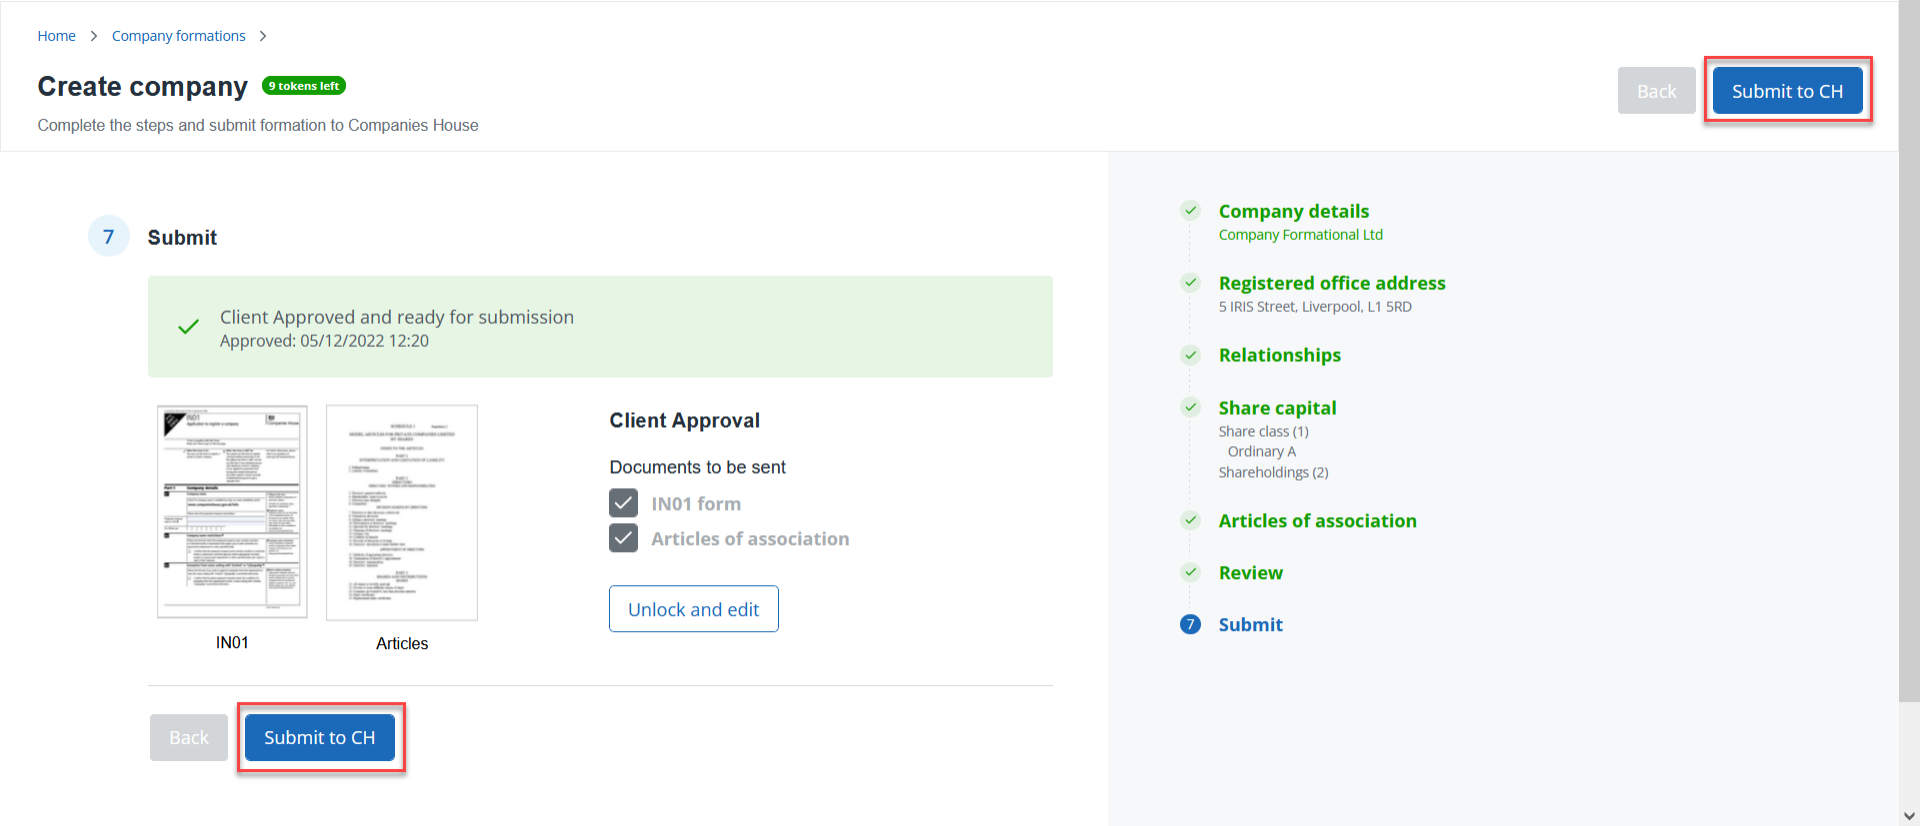Click the check icon next to Relationships step
The height and width of the screenshot is (826, 1920).
pos(1190,355)
